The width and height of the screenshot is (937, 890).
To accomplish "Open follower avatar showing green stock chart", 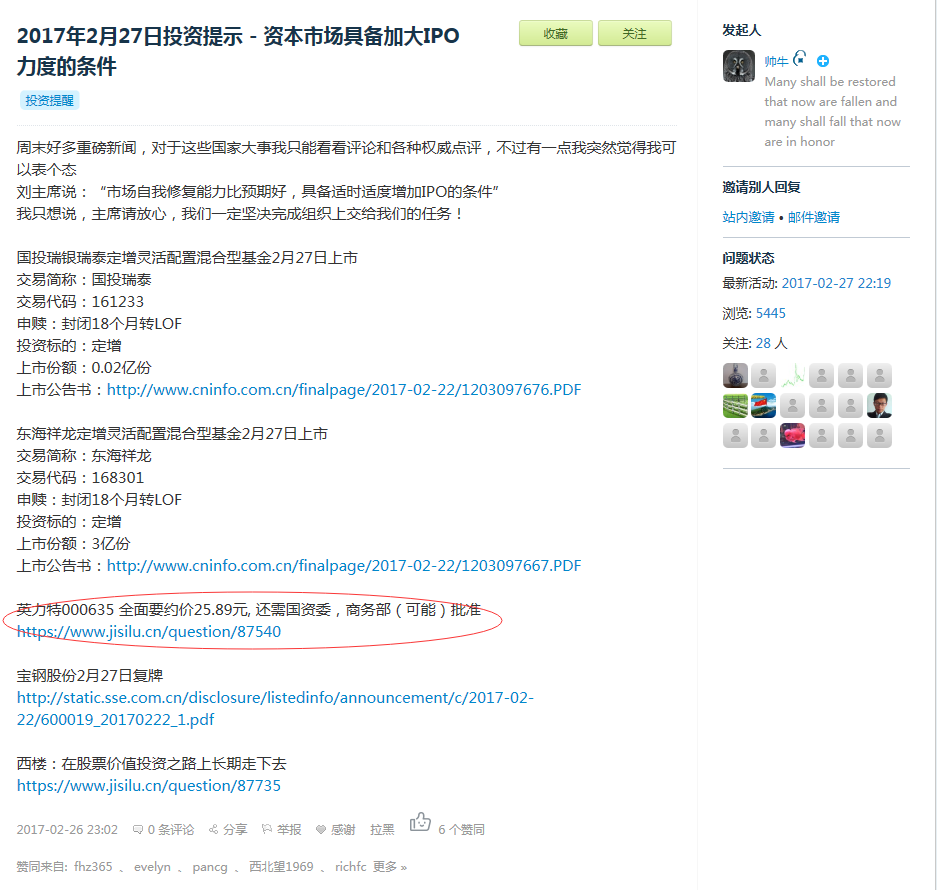I will click(792, 375).
